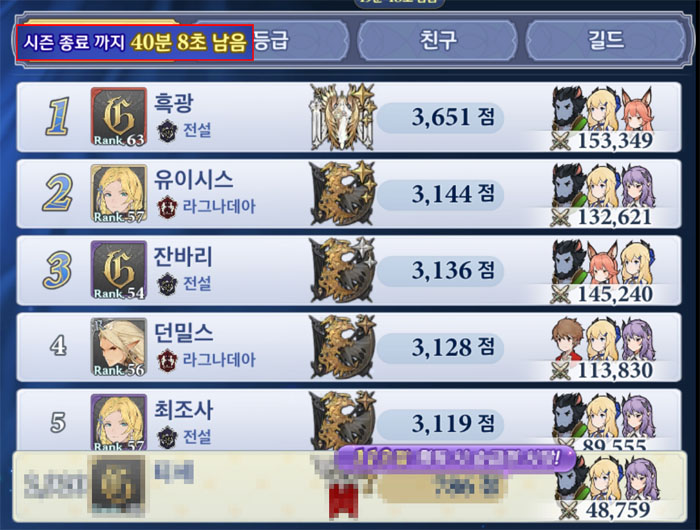Select the 등급 tab

[x=271, y=41]
